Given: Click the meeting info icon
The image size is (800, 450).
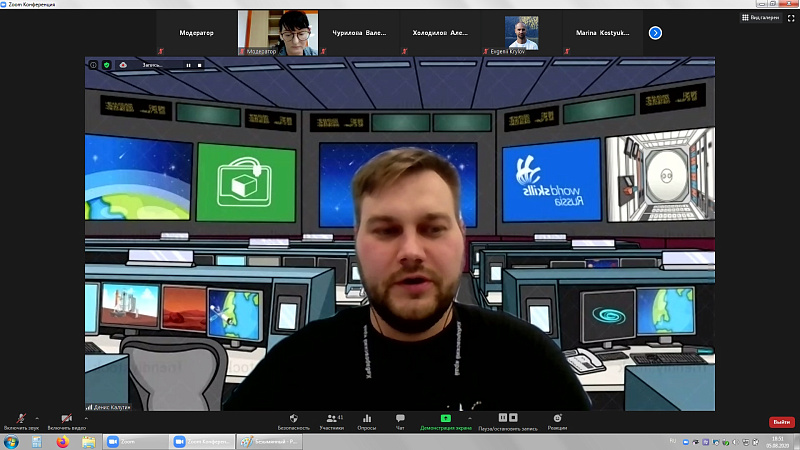Looking at the screenshot, I should [x=93, y=65].
